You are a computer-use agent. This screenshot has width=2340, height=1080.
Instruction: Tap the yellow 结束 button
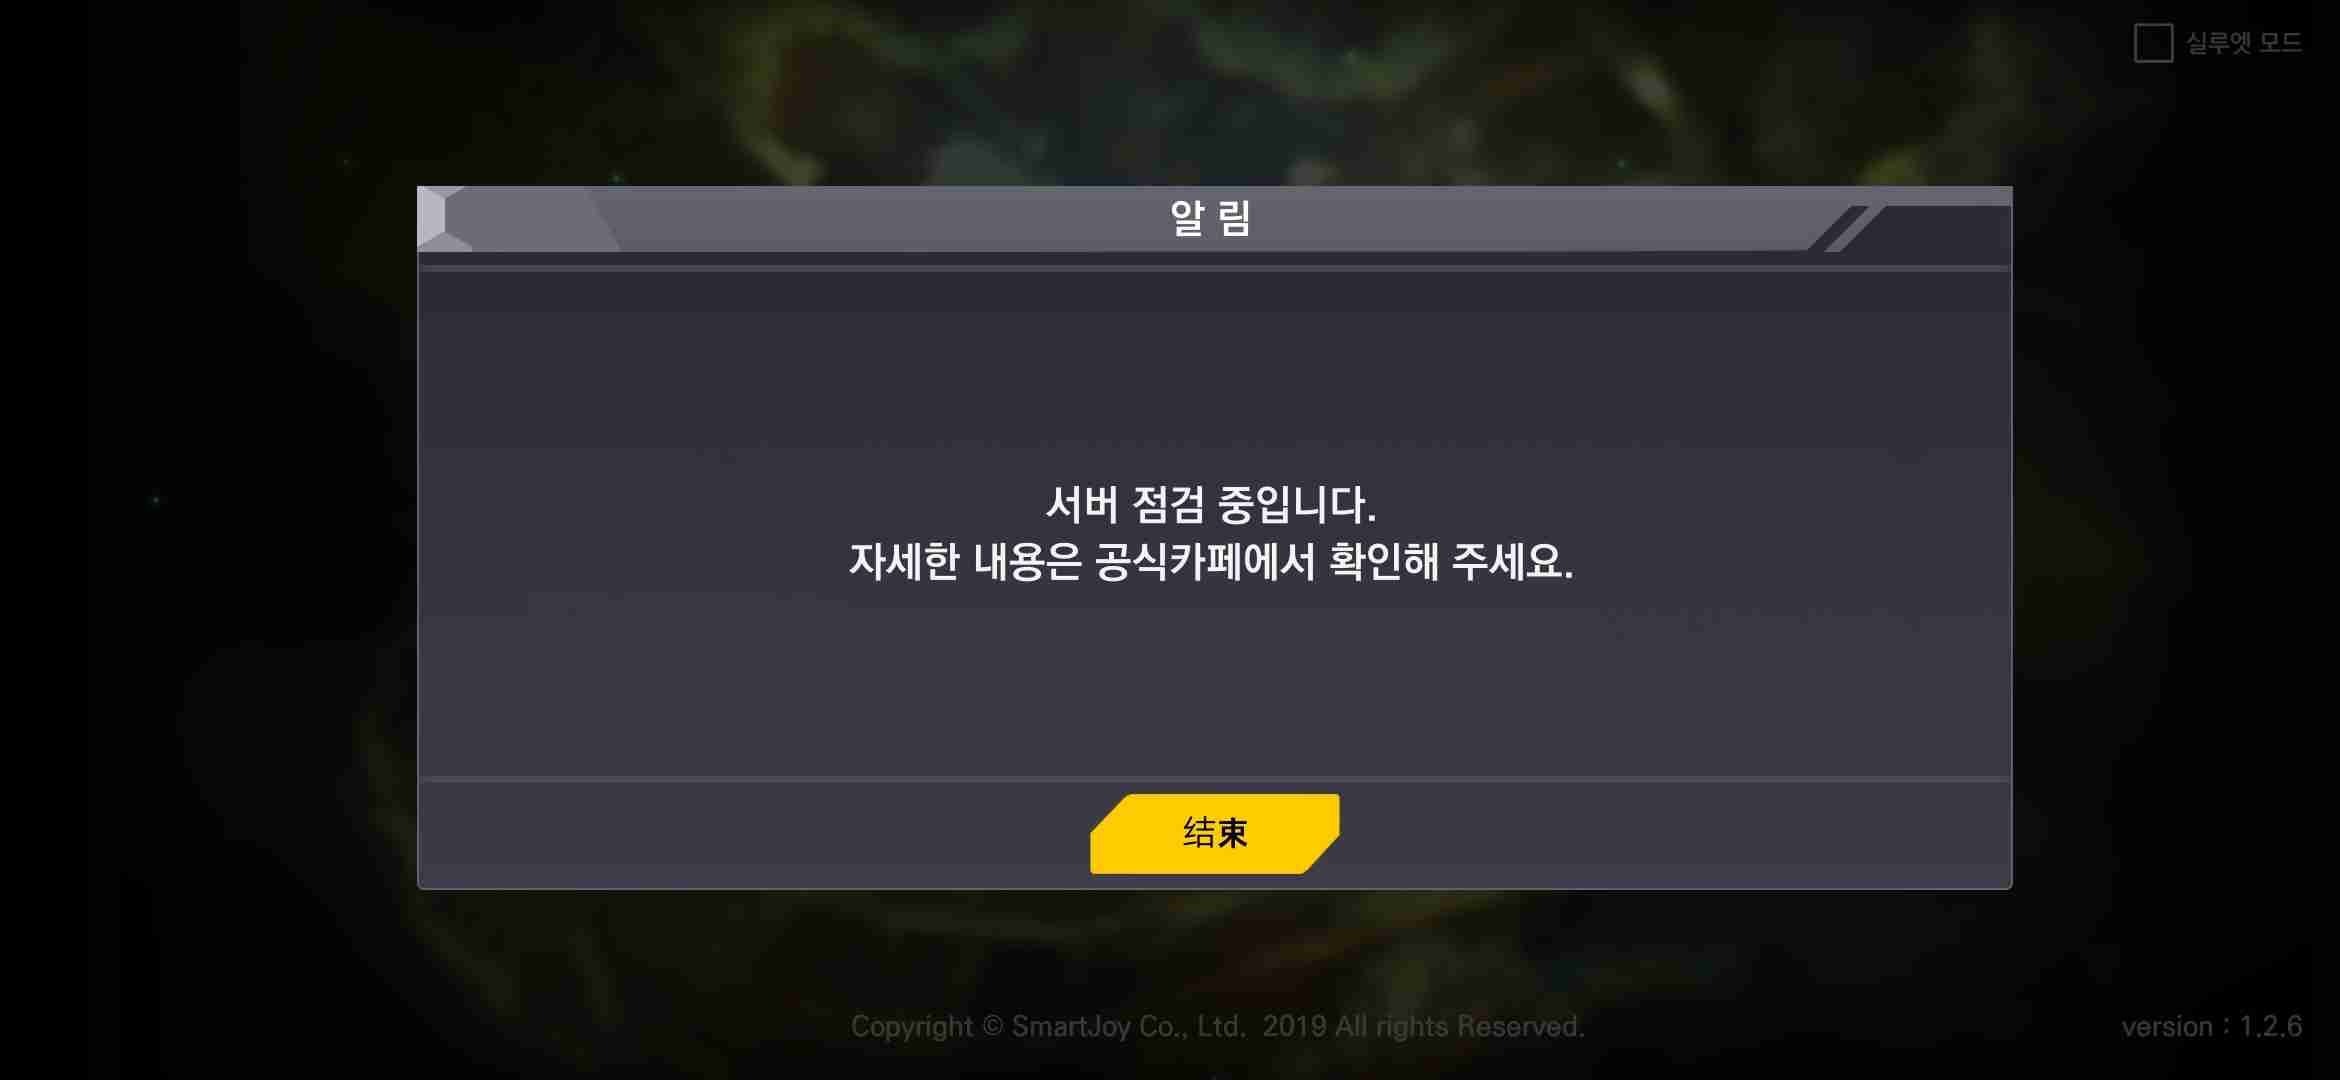pyautogui.click(x=1215, y=833)
